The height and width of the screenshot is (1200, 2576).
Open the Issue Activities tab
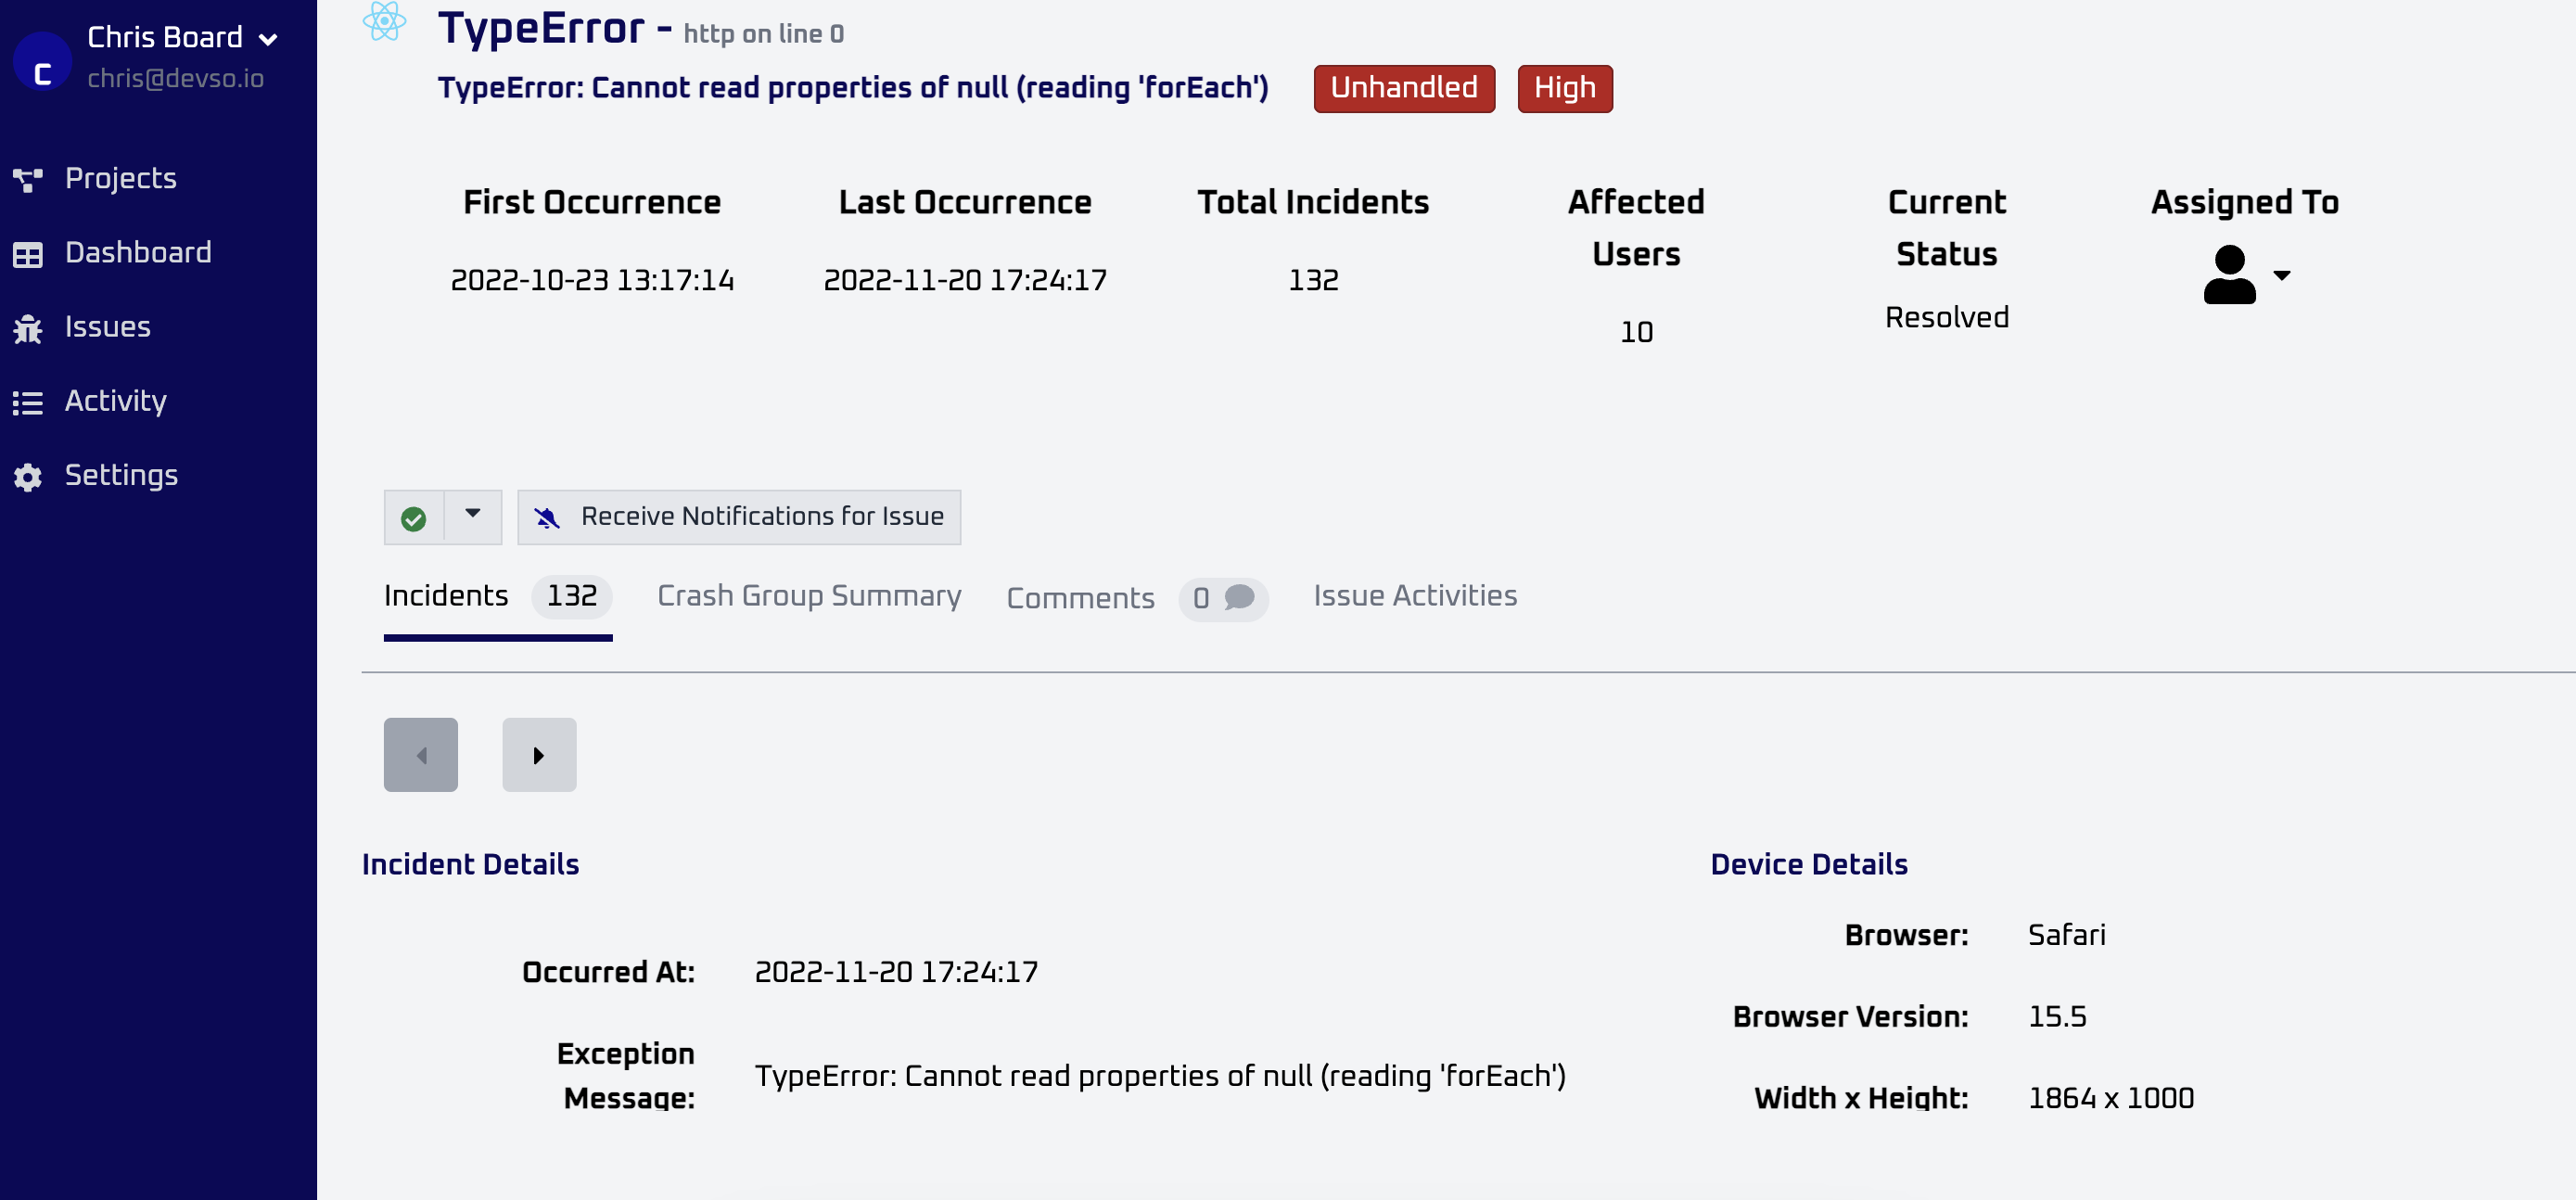[x=1415, y=596]
